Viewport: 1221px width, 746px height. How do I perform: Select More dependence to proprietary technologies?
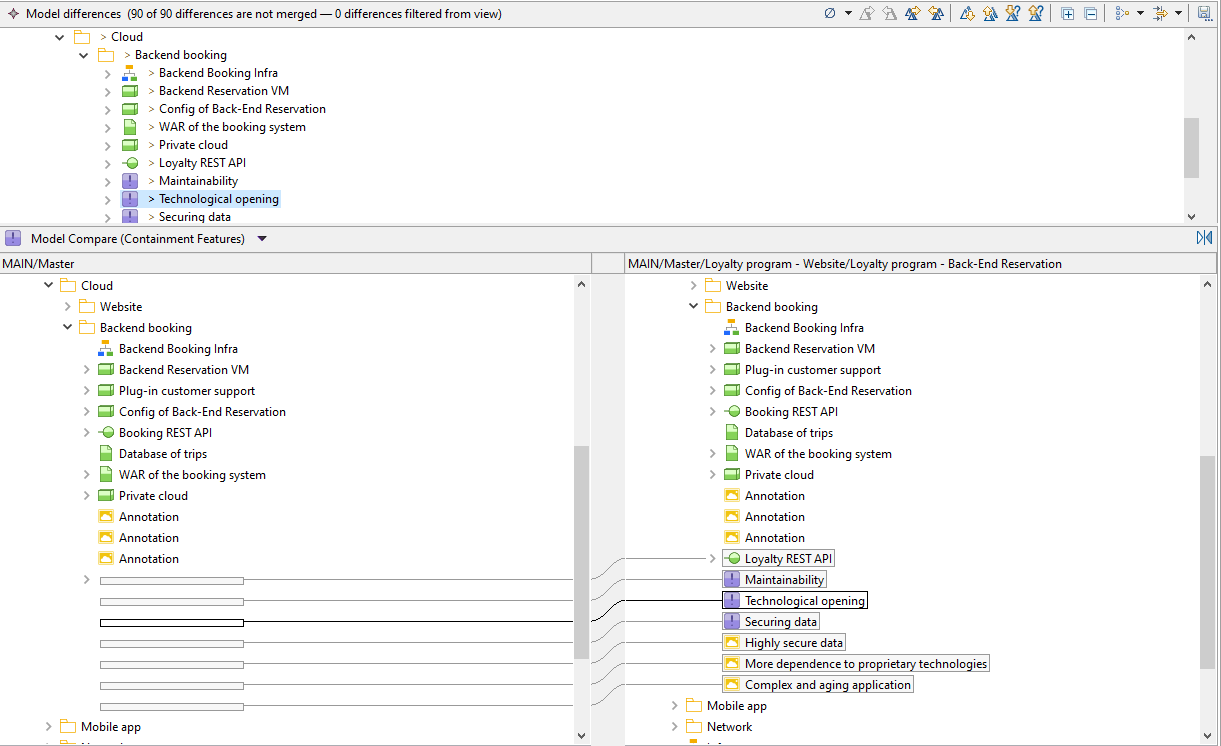tap(865, 664)
